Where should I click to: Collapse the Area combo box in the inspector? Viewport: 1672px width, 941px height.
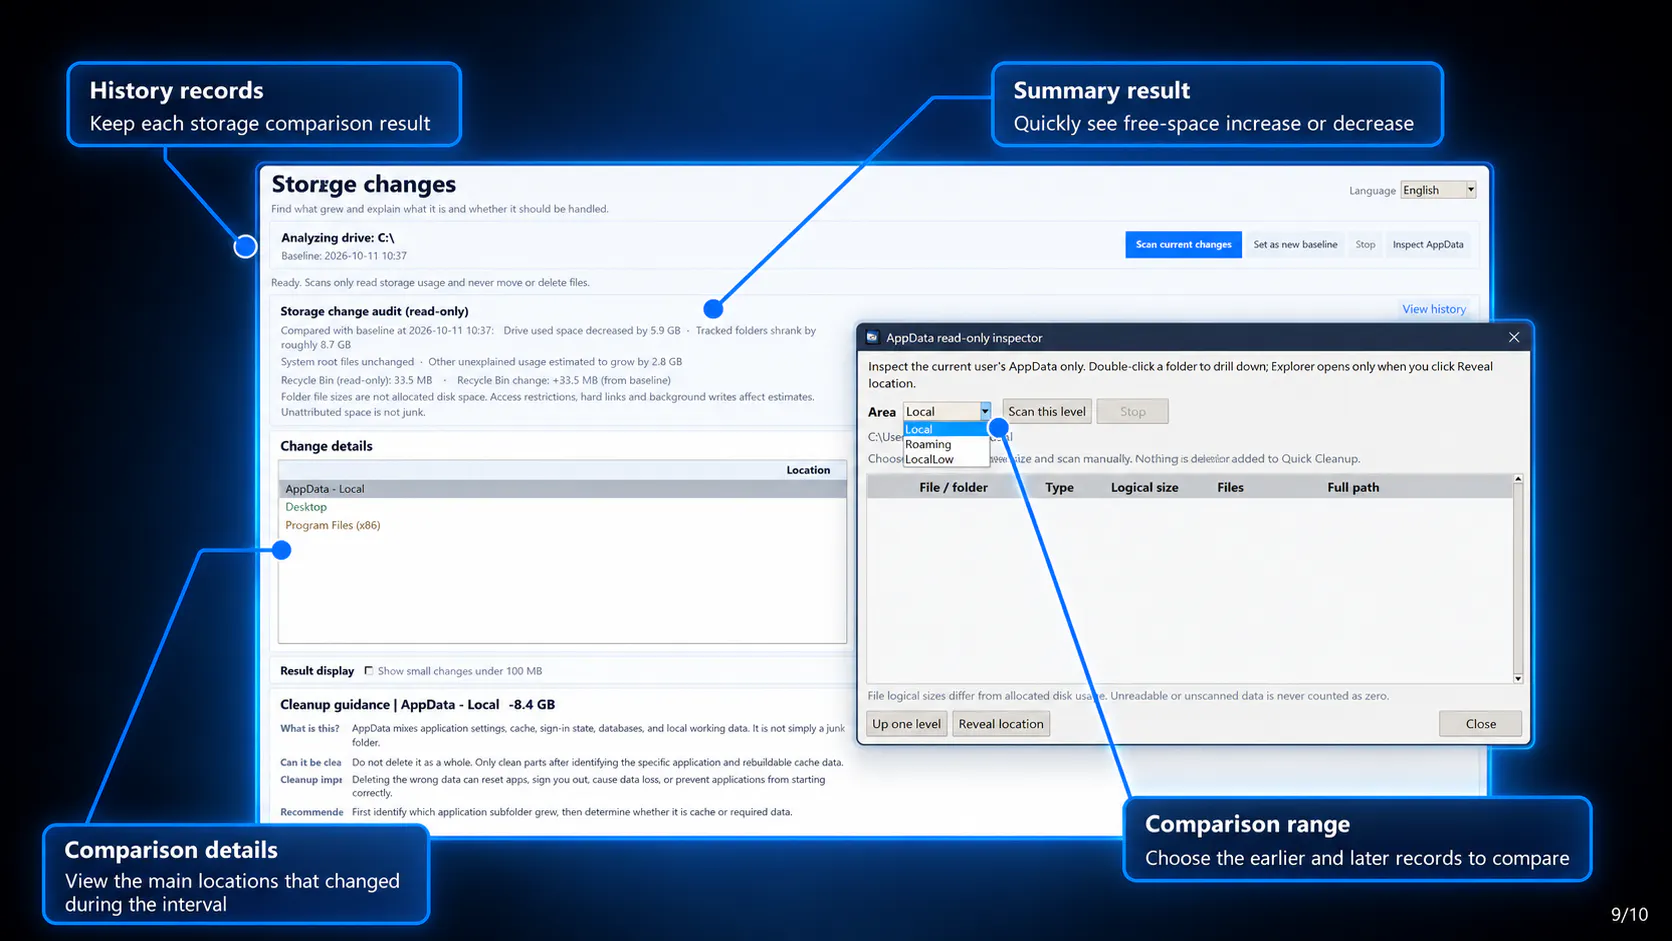click(x=985, y=411)
